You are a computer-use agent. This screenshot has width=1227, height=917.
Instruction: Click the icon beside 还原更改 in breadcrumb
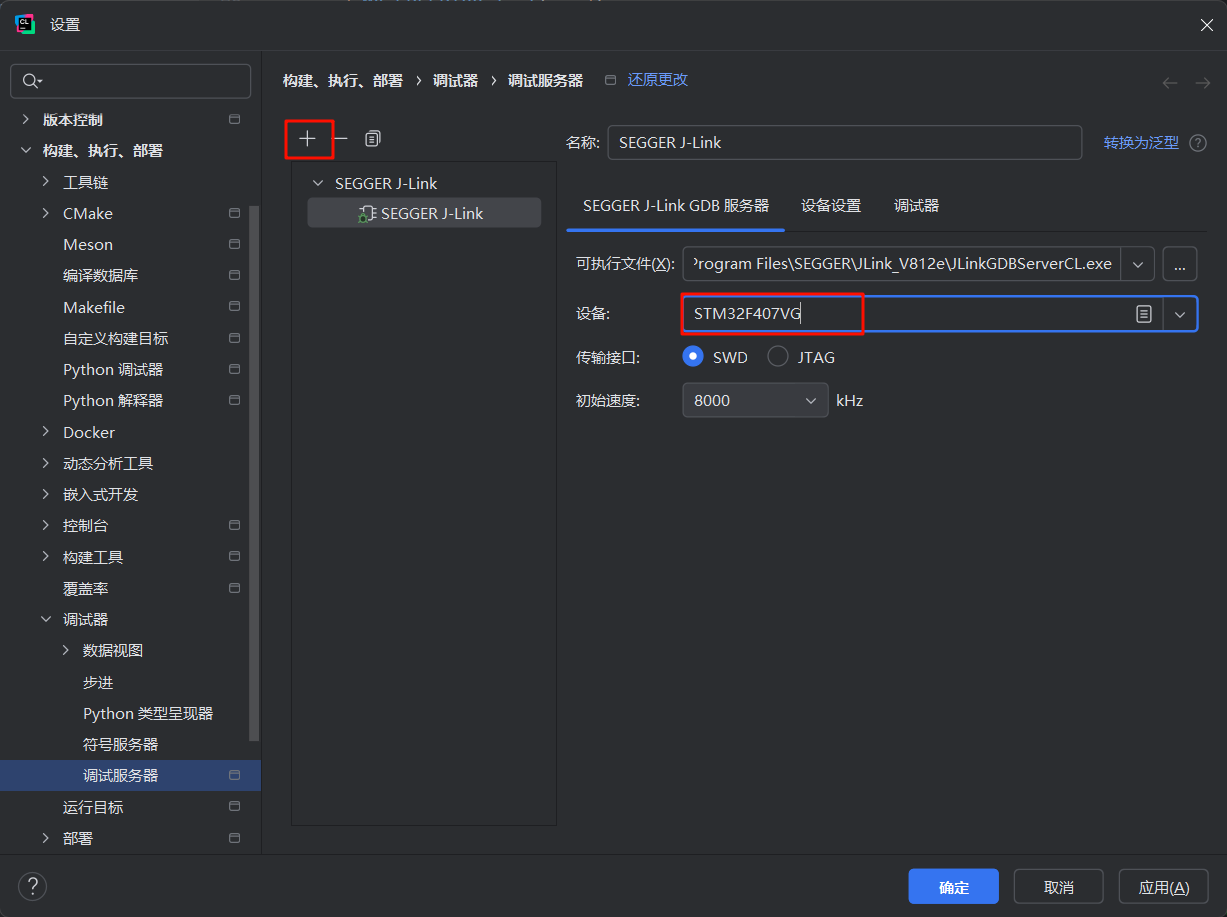pyautogui.click(x=611, y=80)
